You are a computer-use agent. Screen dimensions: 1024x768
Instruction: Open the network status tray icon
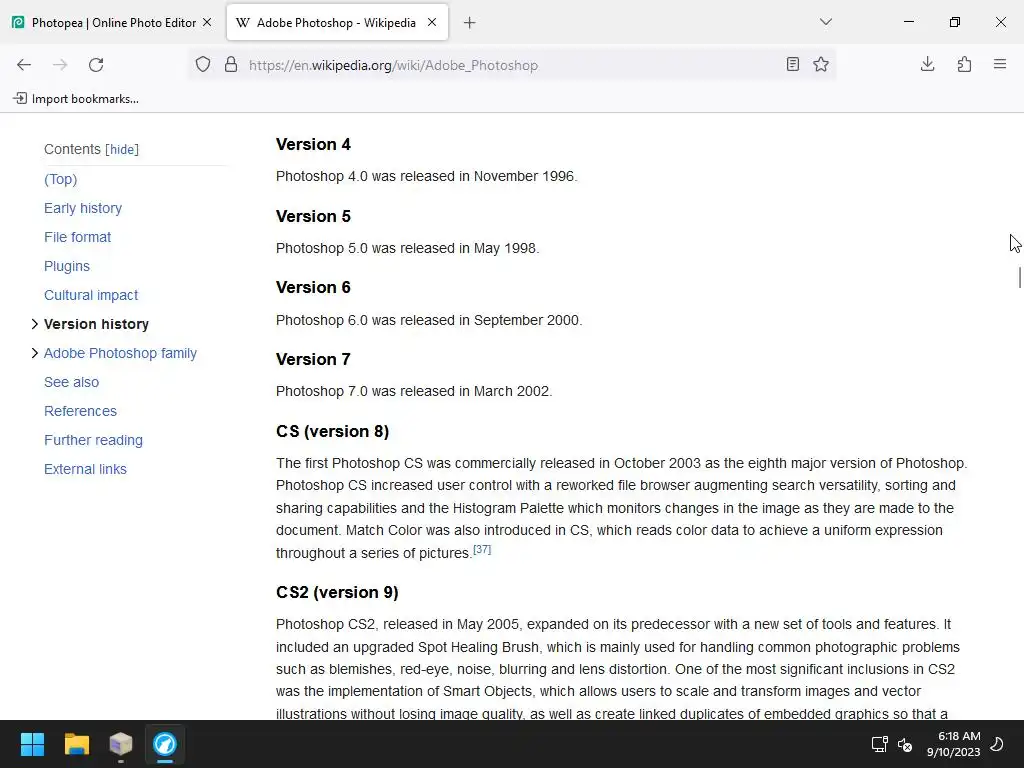click(879, 744)
